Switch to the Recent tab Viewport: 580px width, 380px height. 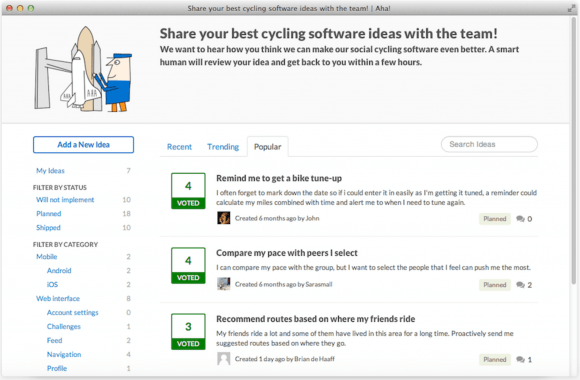point(179,147)
